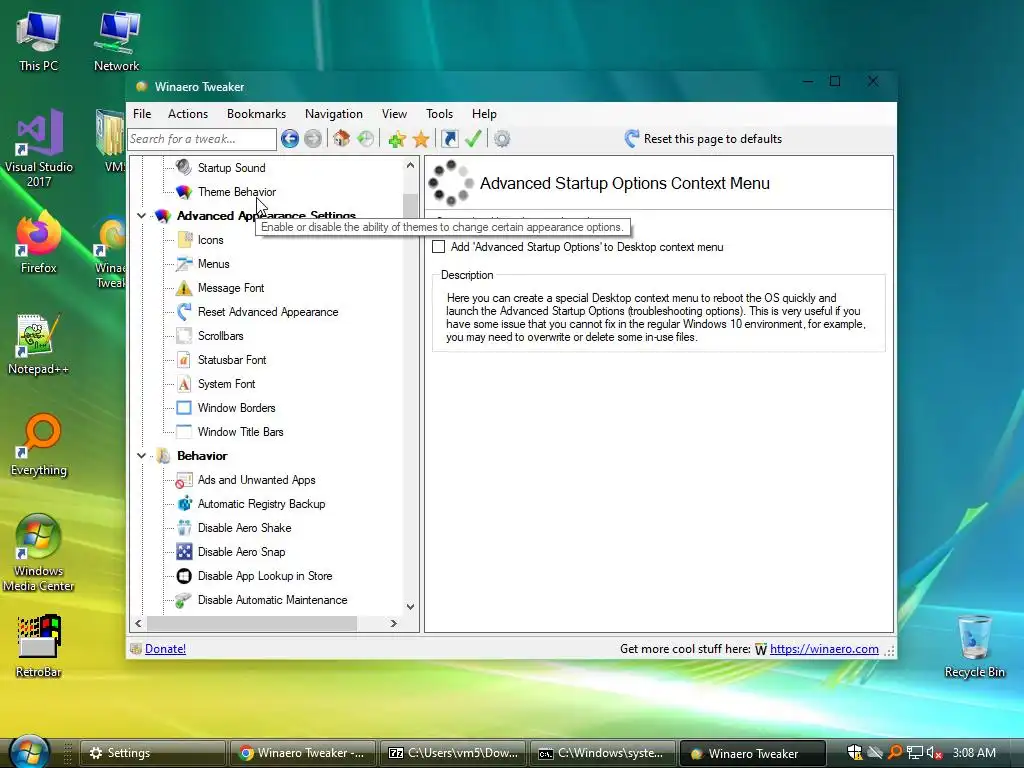Open settings via gear toolbar icon
The width and height of the screenshot is (1024, 768).
click(502, 138)
